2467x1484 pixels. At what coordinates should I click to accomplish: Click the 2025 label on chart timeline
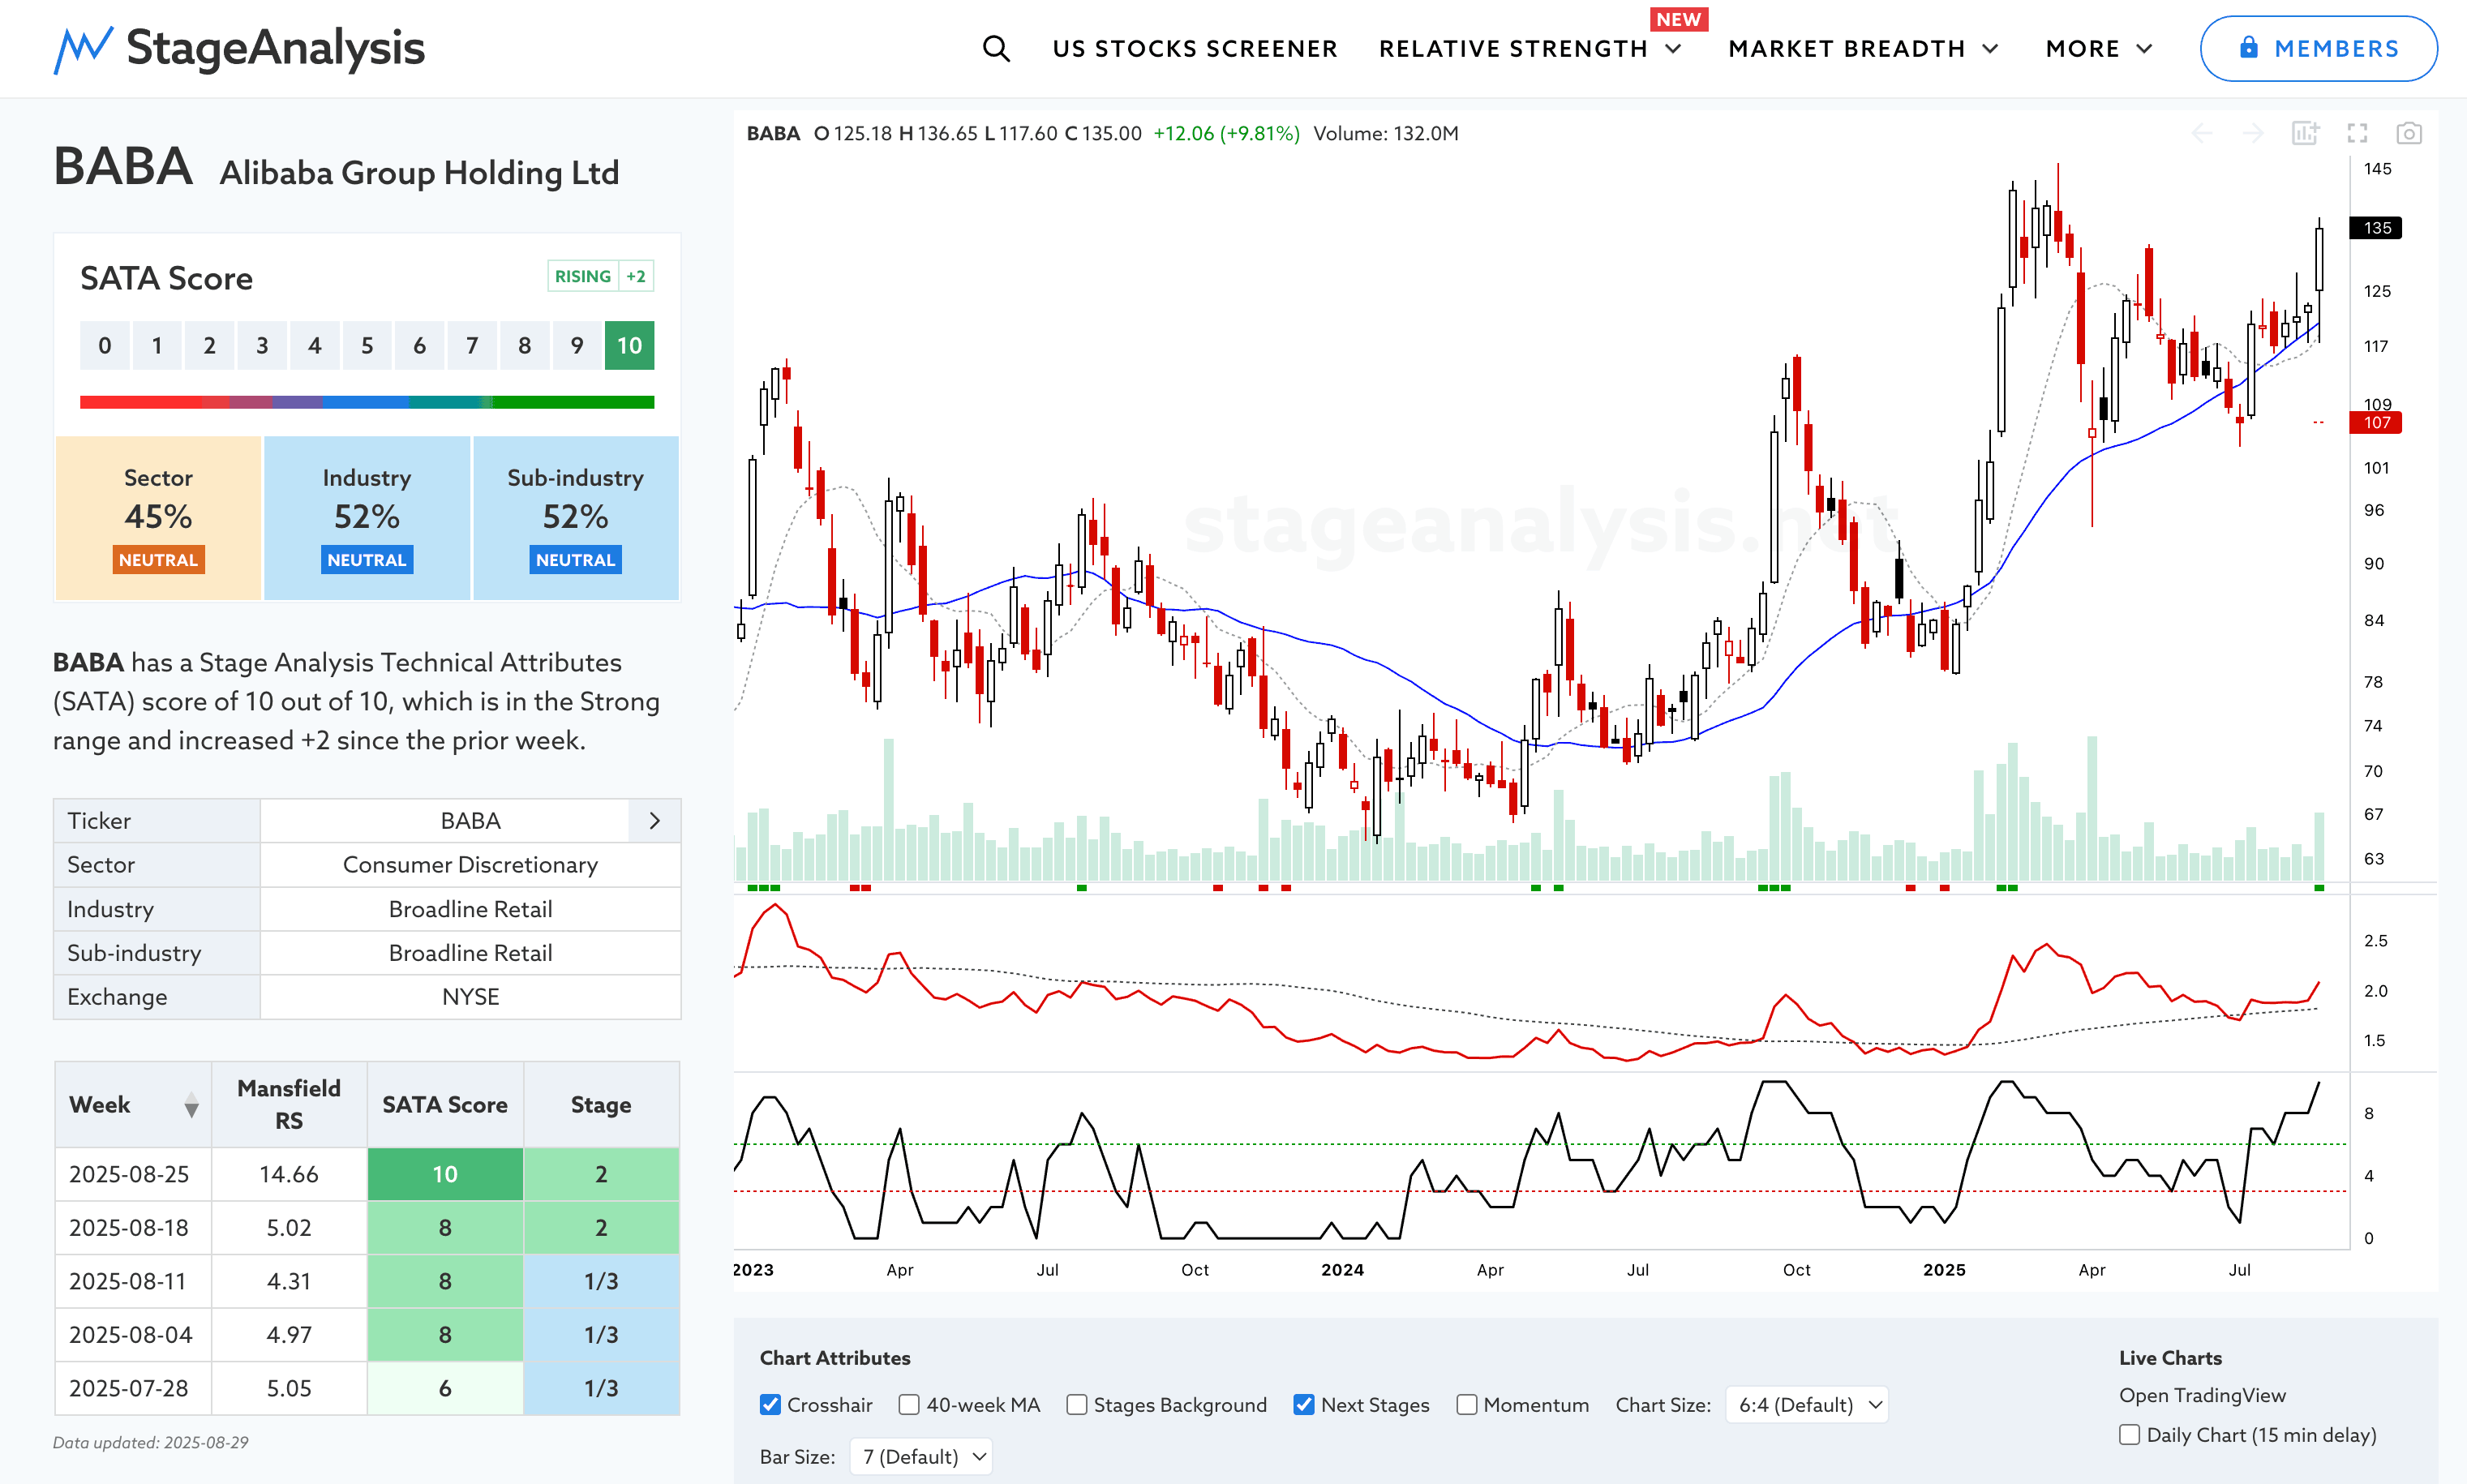1944,1270
